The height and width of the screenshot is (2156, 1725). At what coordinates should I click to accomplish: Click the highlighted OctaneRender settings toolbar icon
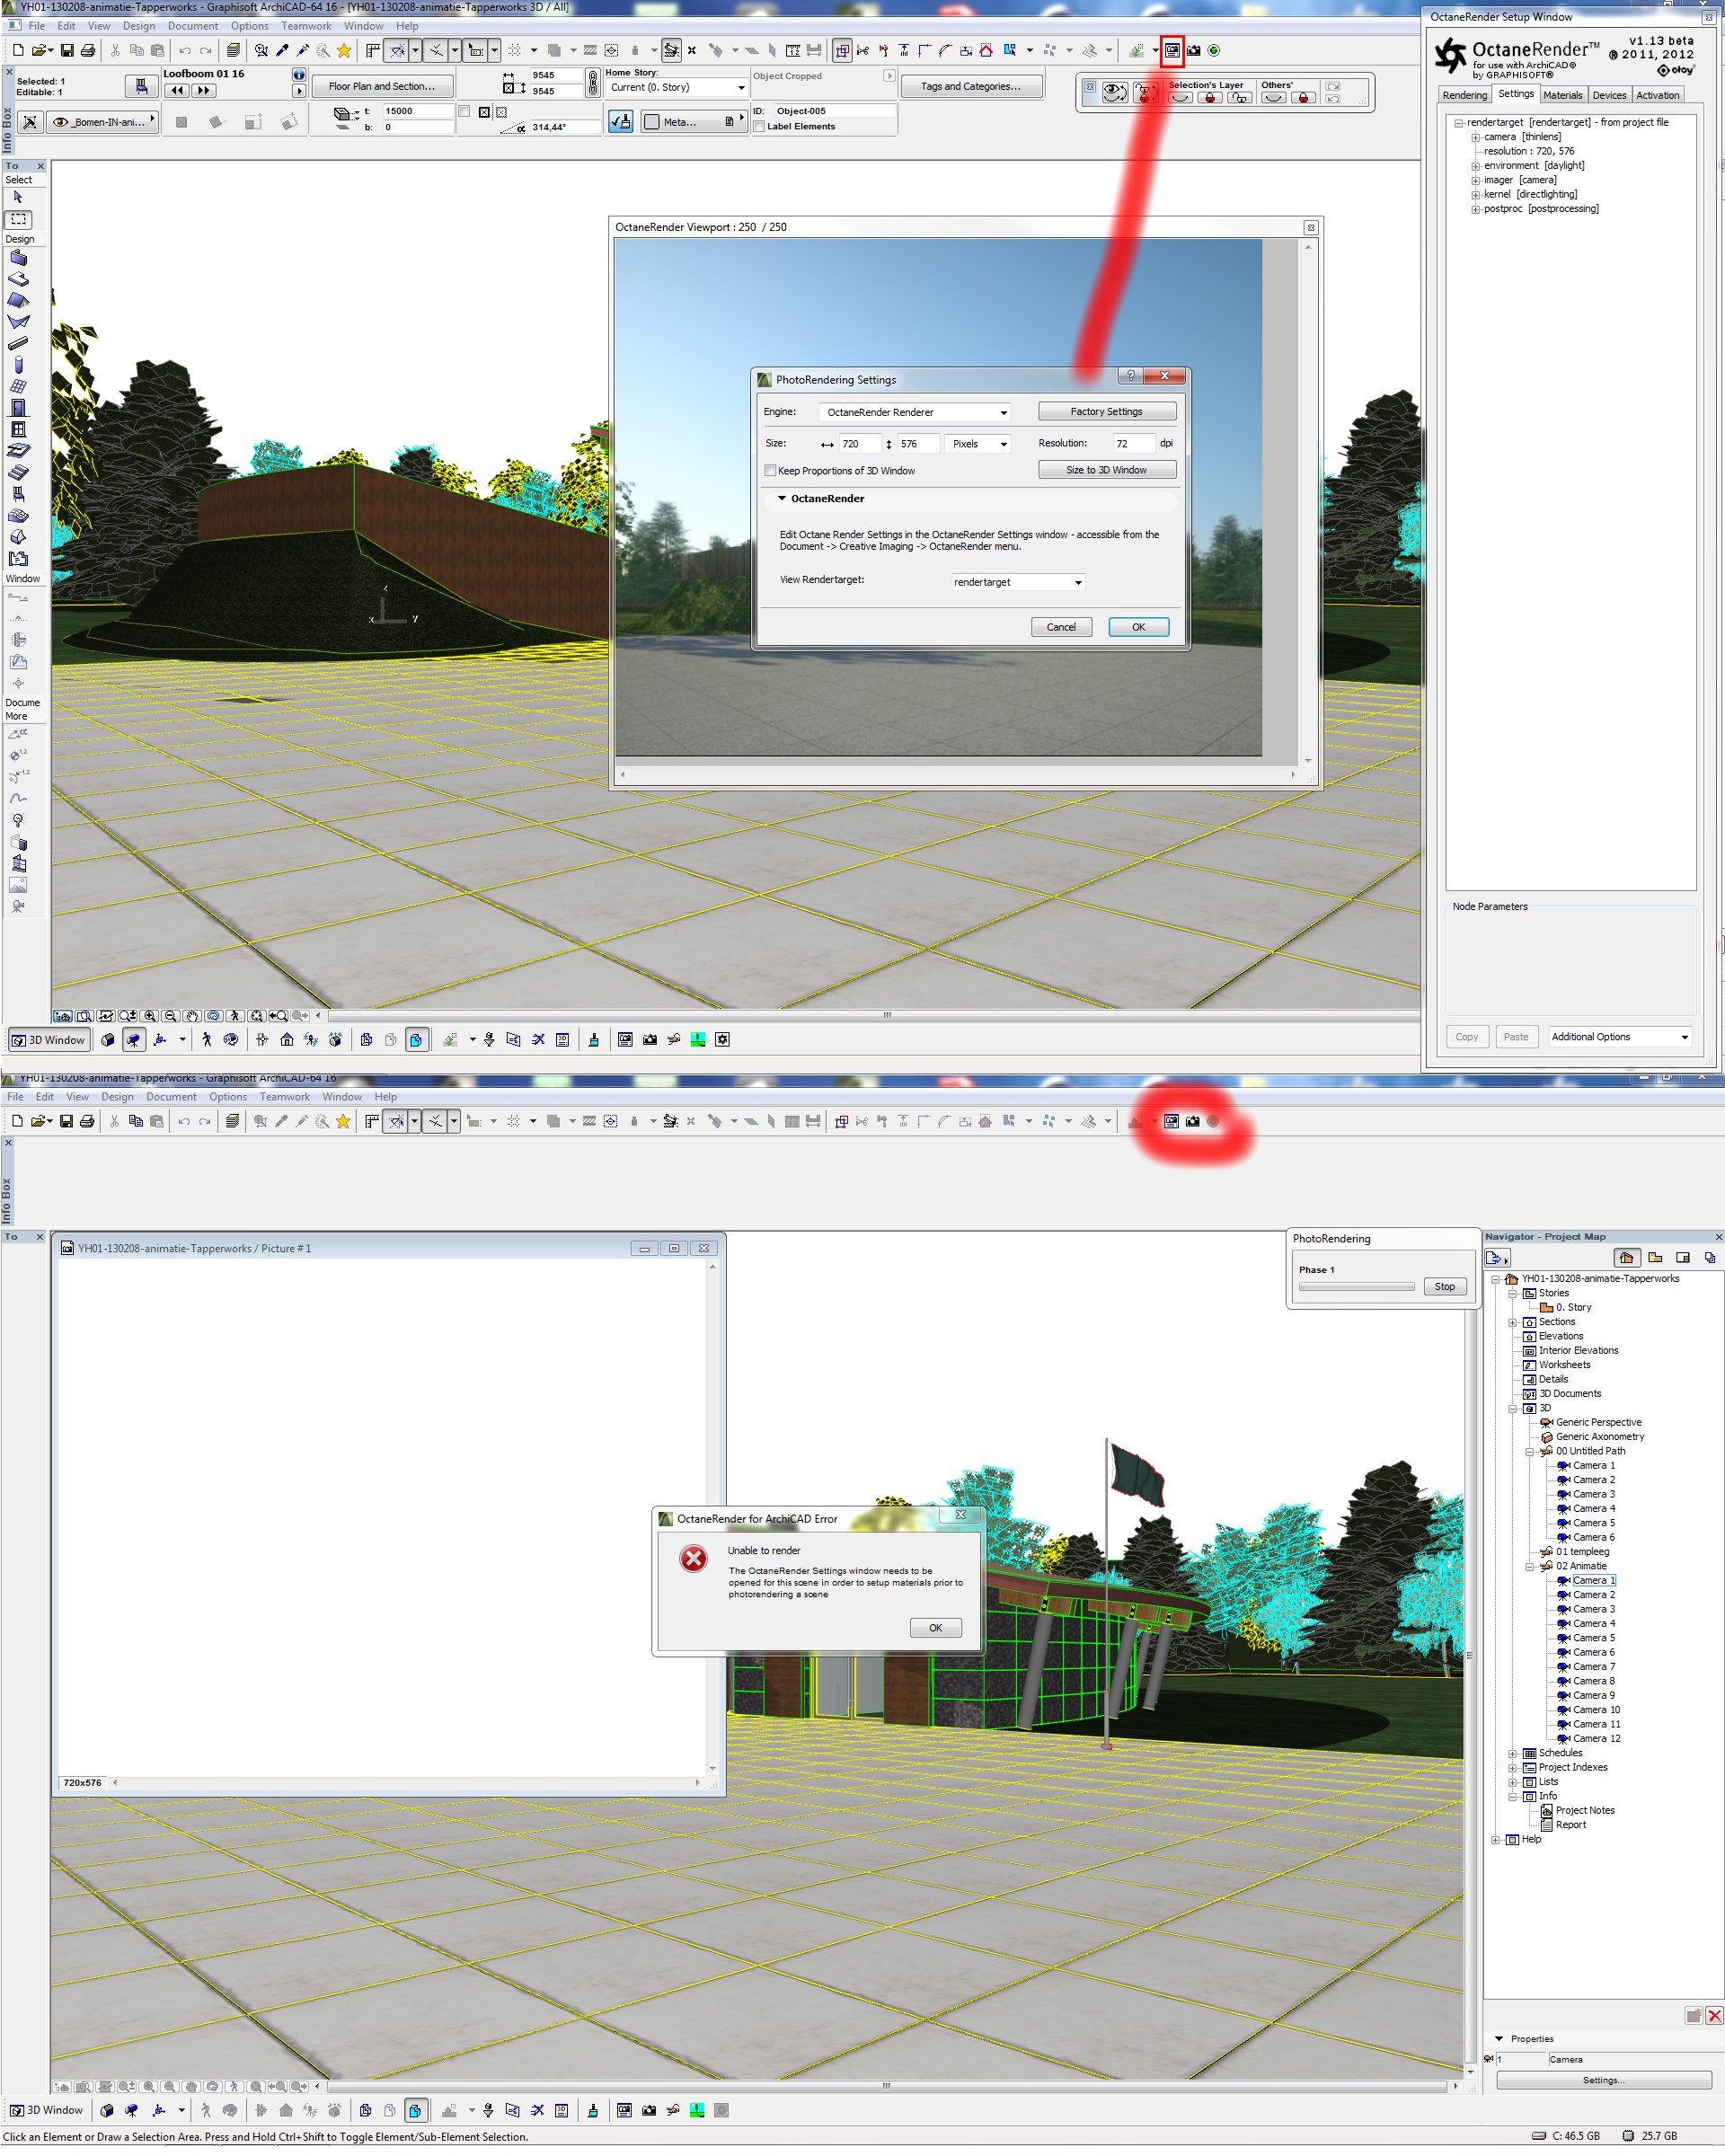pyautogui.click(x=1171, y=50)
